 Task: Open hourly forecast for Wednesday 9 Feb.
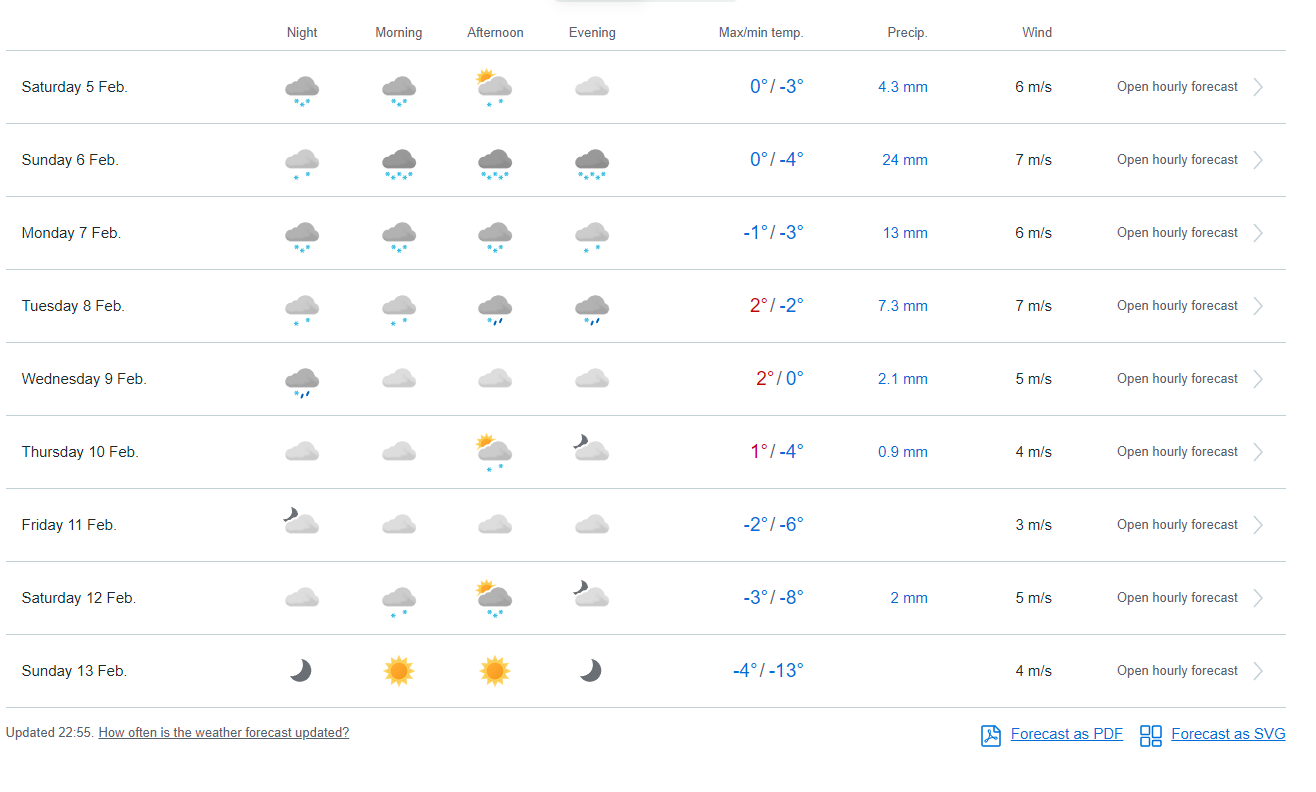(x=1177, y=379)
